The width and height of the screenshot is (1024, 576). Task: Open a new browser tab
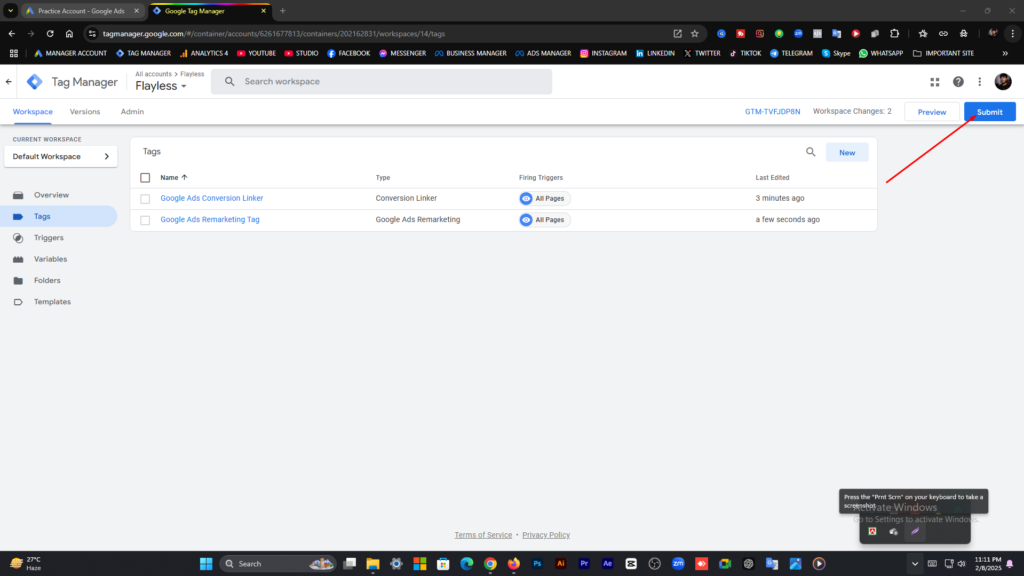283,11
